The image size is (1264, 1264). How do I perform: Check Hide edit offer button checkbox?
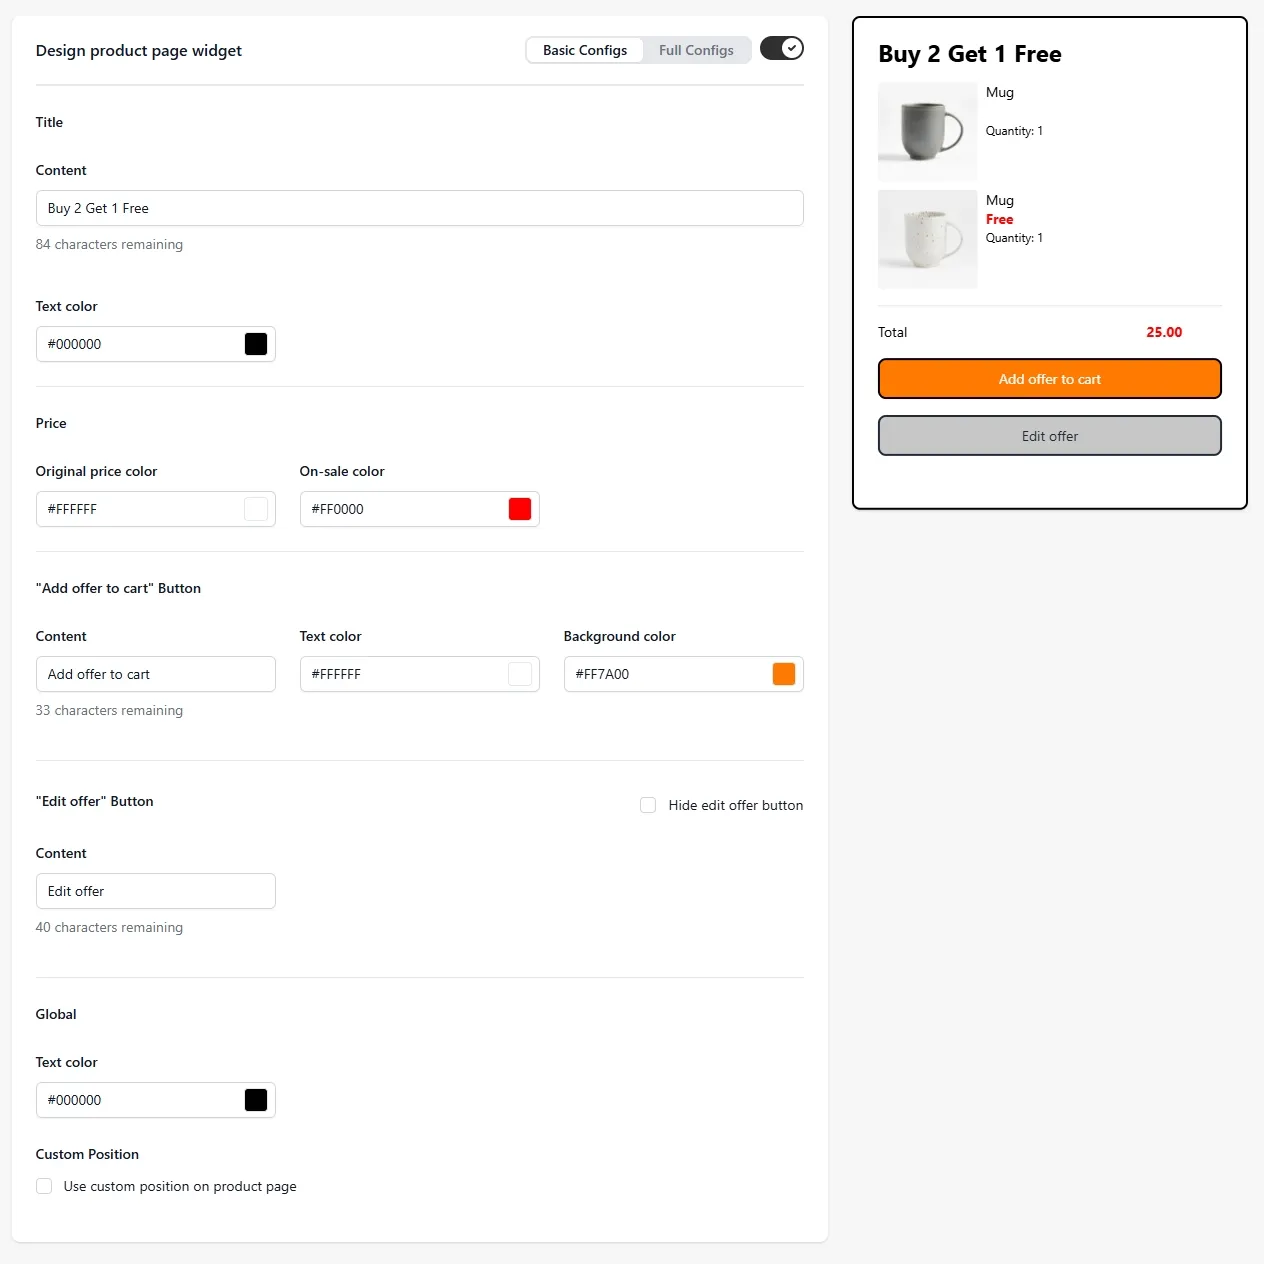pos(648,805)
